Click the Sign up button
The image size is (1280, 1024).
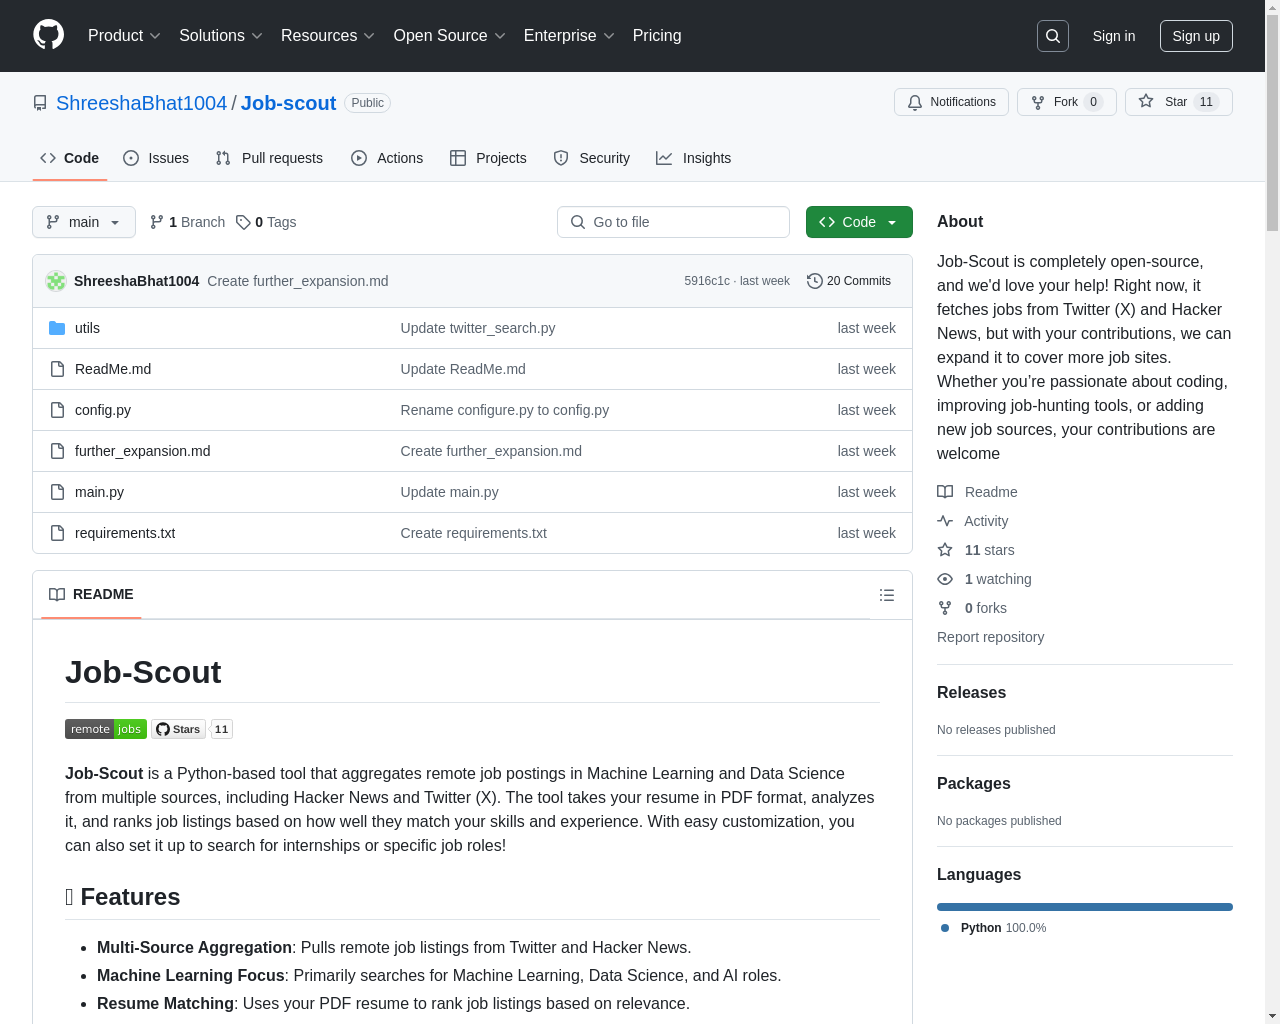[x=1196, y=36]
